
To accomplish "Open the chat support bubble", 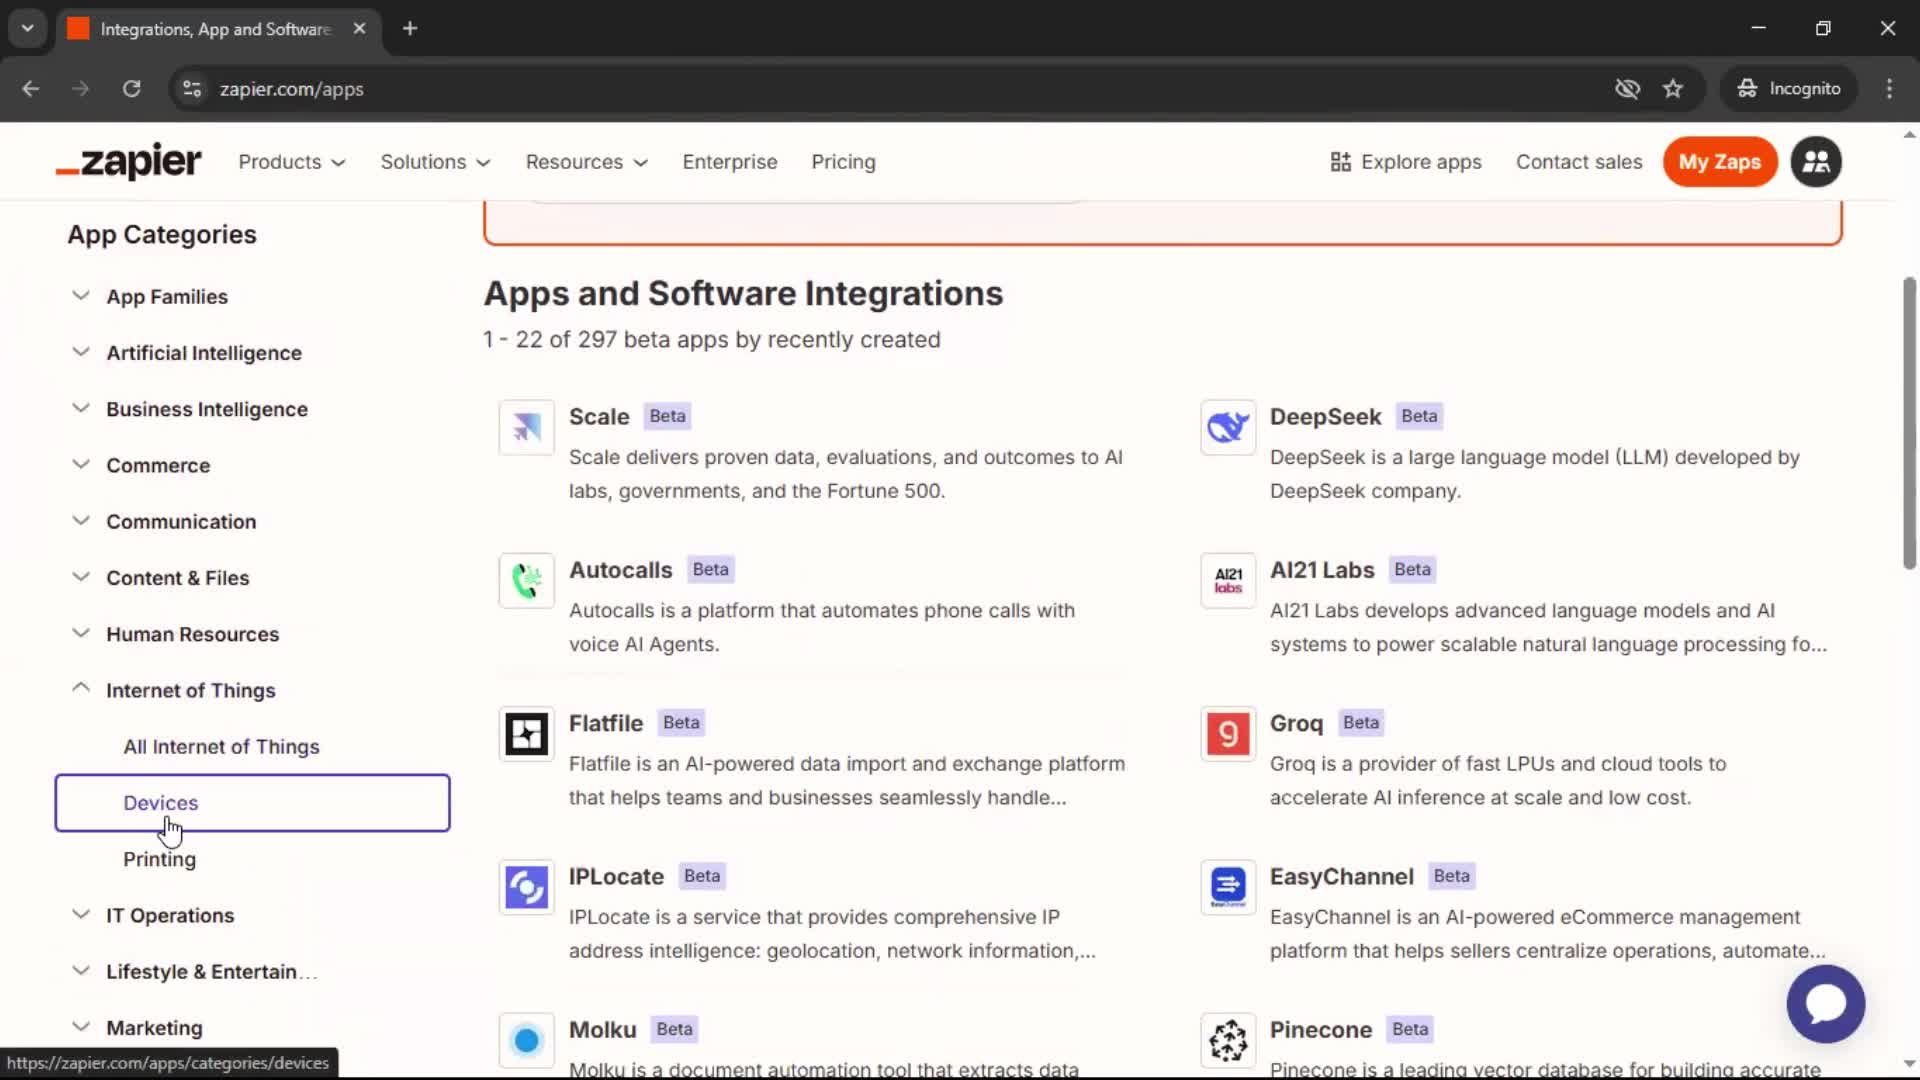I will click(1825, 1003).
